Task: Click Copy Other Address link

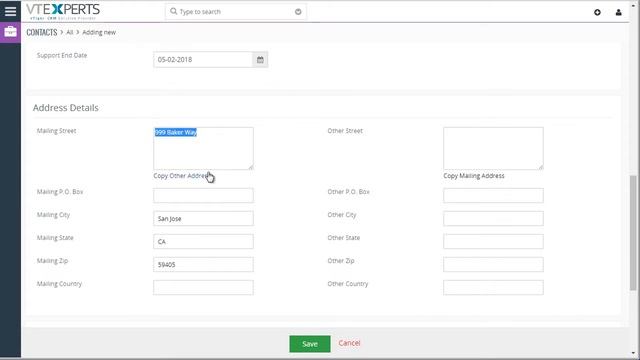Action: tap(181, 176)
